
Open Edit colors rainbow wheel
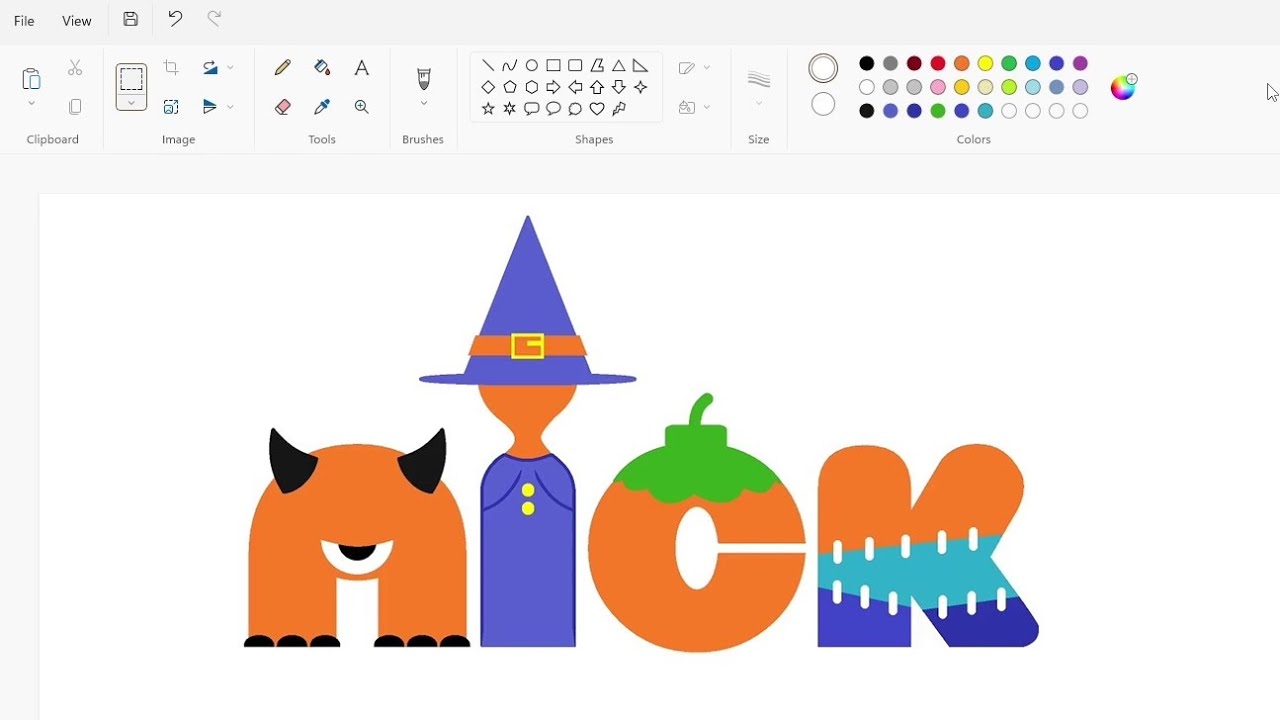tap(1124, 87)
